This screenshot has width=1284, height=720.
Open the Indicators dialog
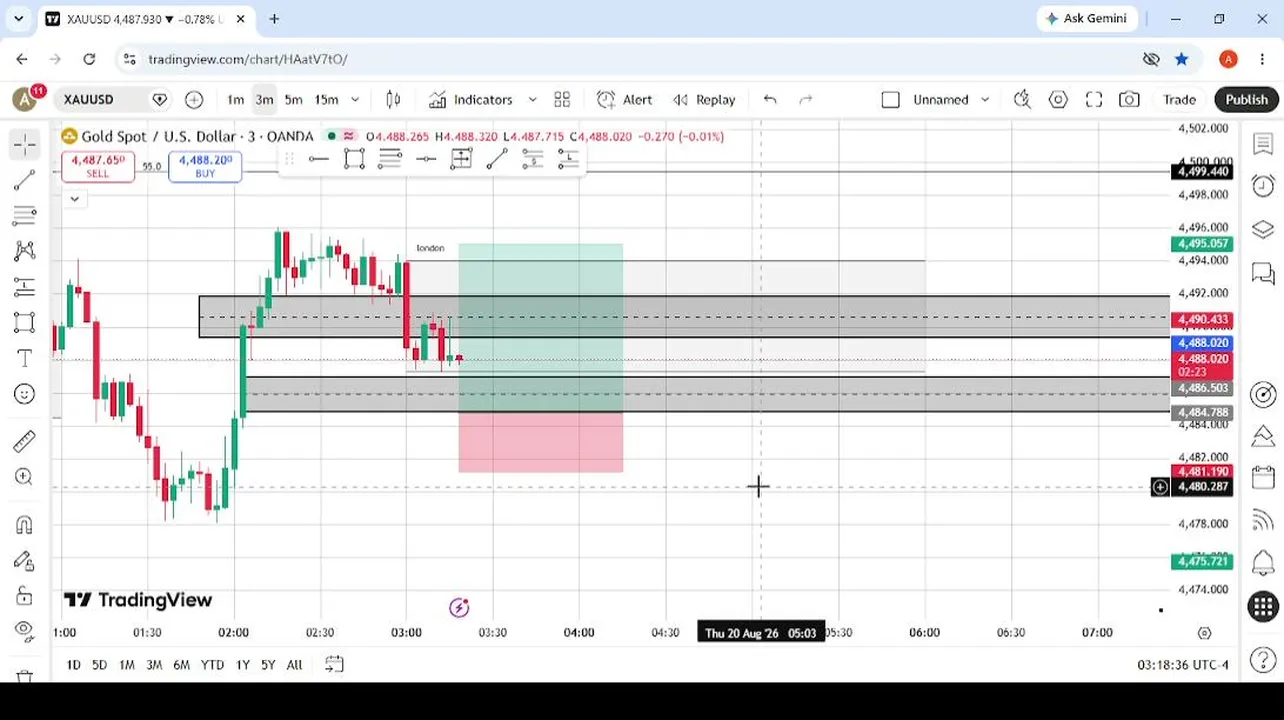tap(471, 99)
